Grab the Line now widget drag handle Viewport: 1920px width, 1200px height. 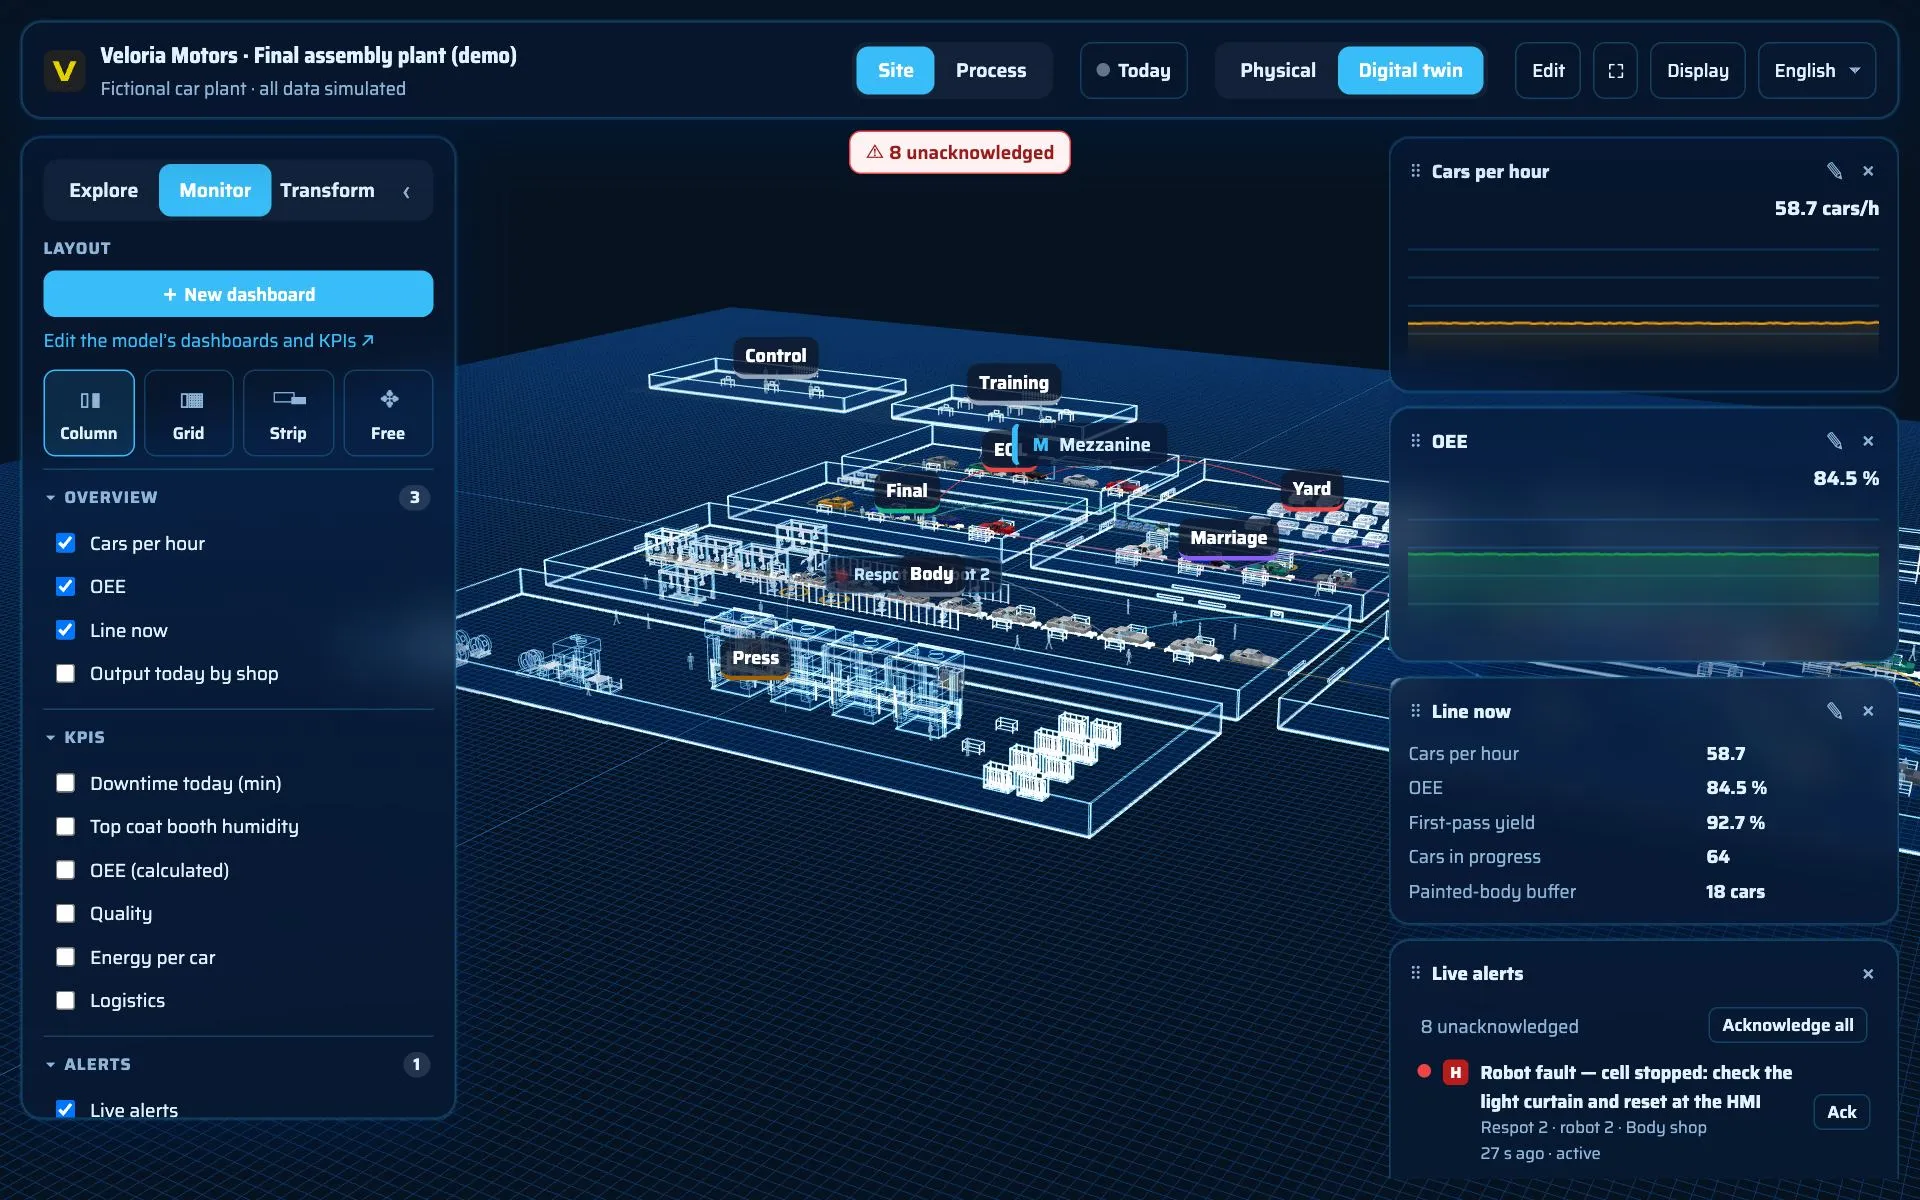[1415, 711]
